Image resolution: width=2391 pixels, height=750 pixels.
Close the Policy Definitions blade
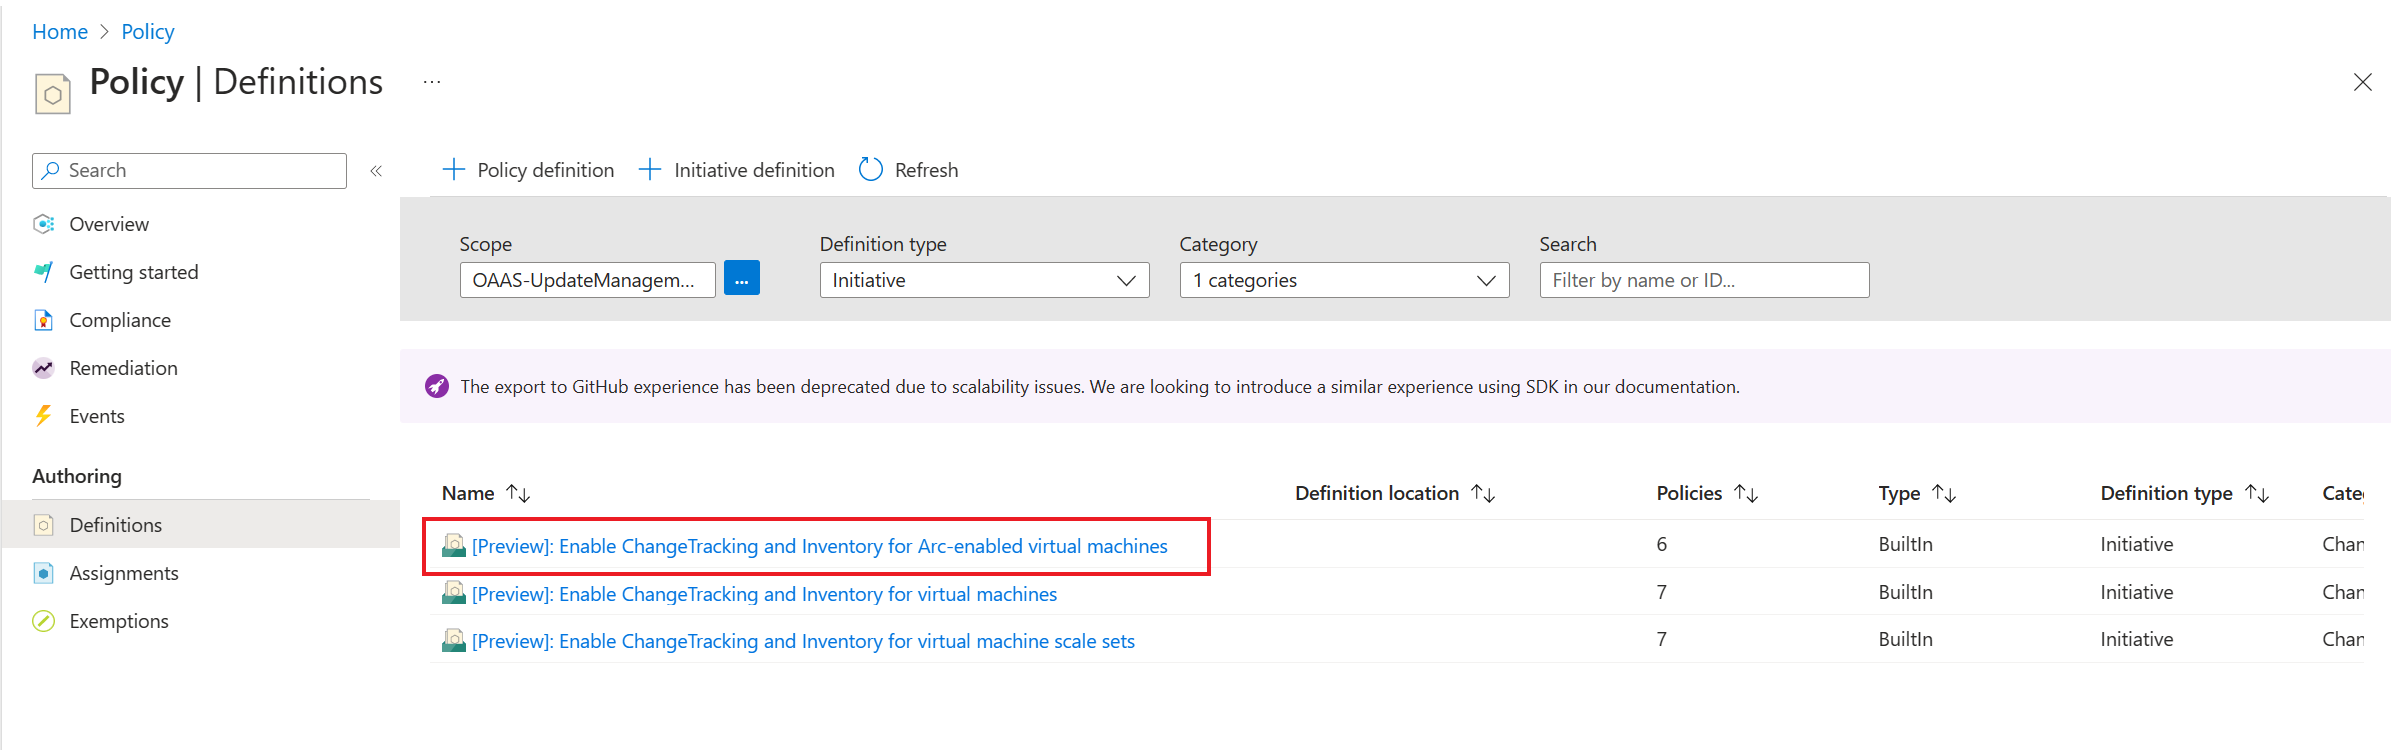(x=2362, y=82)
